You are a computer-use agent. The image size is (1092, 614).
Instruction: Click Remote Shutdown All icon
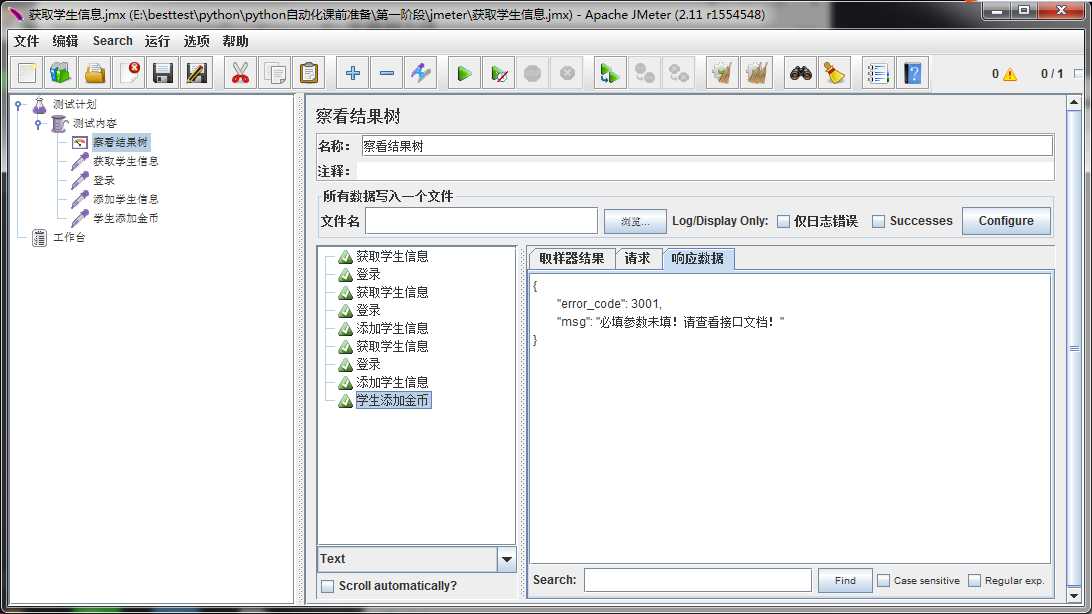[x=678, y=73]
